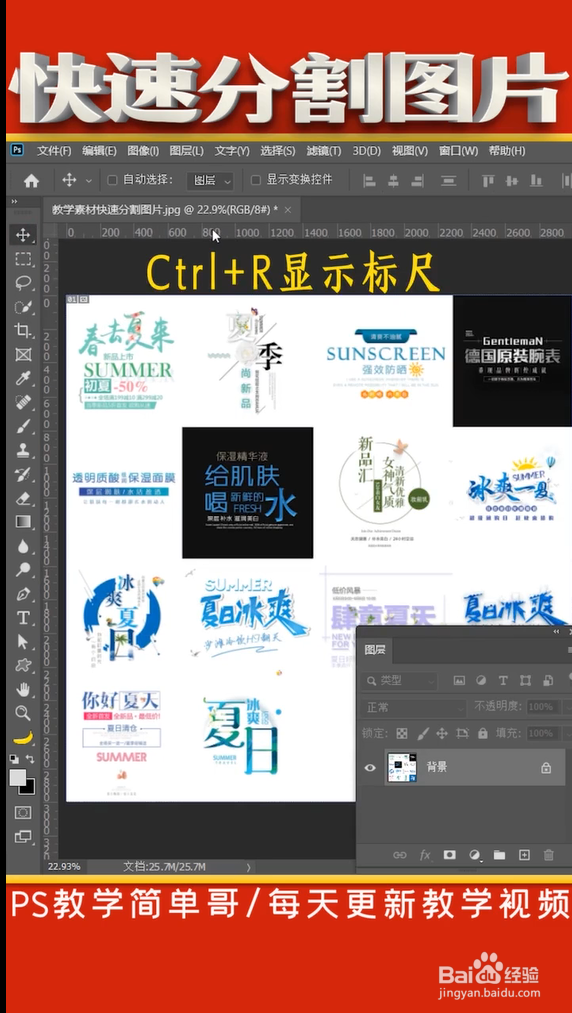Click the Home icon in options bar
This screenshot has height=1013, width=572.
click(x=31, y=181)
